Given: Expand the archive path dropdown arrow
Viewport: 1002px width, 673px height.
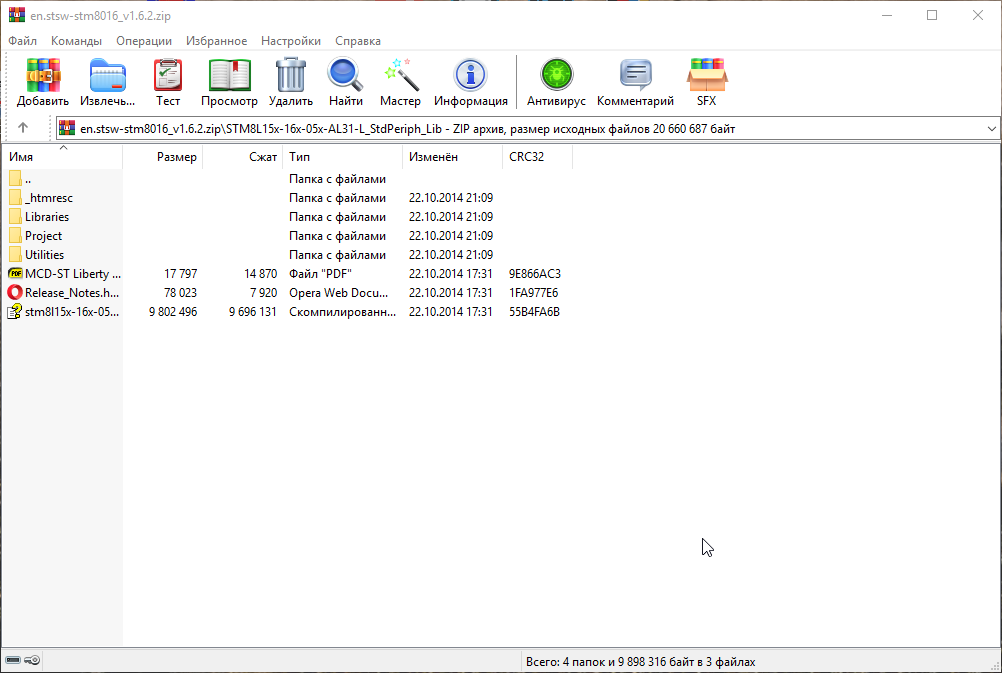Looking at the screenshot, I should [991, 128].
